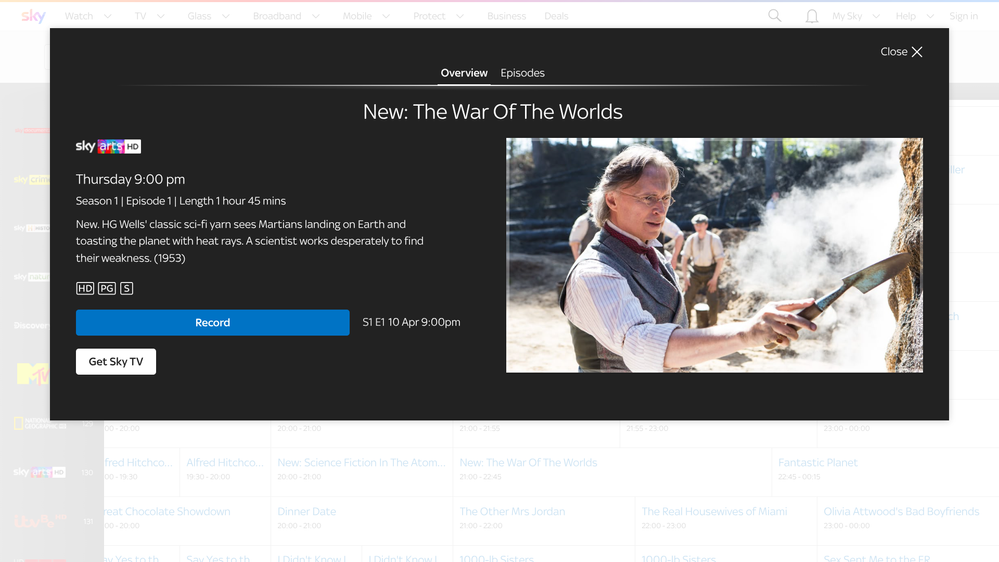Click the Sky Arts HD channel logo

108,147
